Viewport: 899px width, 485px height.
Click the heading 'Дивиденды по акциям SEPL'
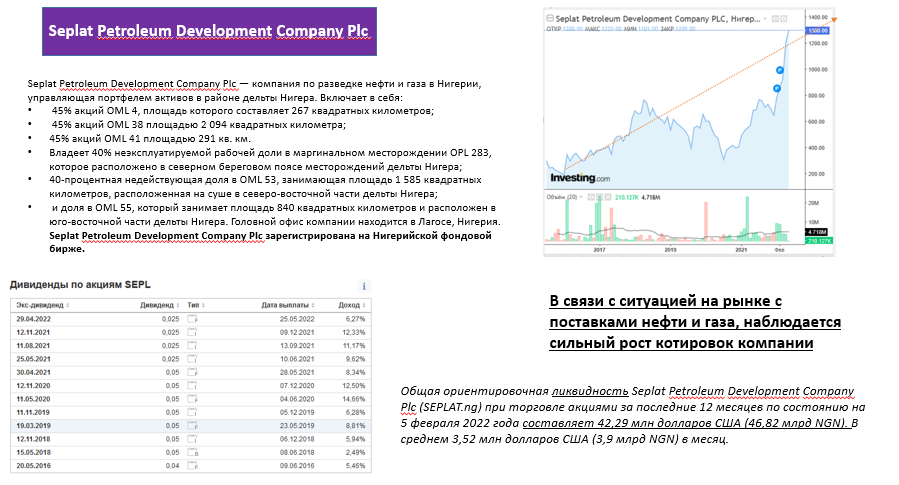tap(80, 284)
